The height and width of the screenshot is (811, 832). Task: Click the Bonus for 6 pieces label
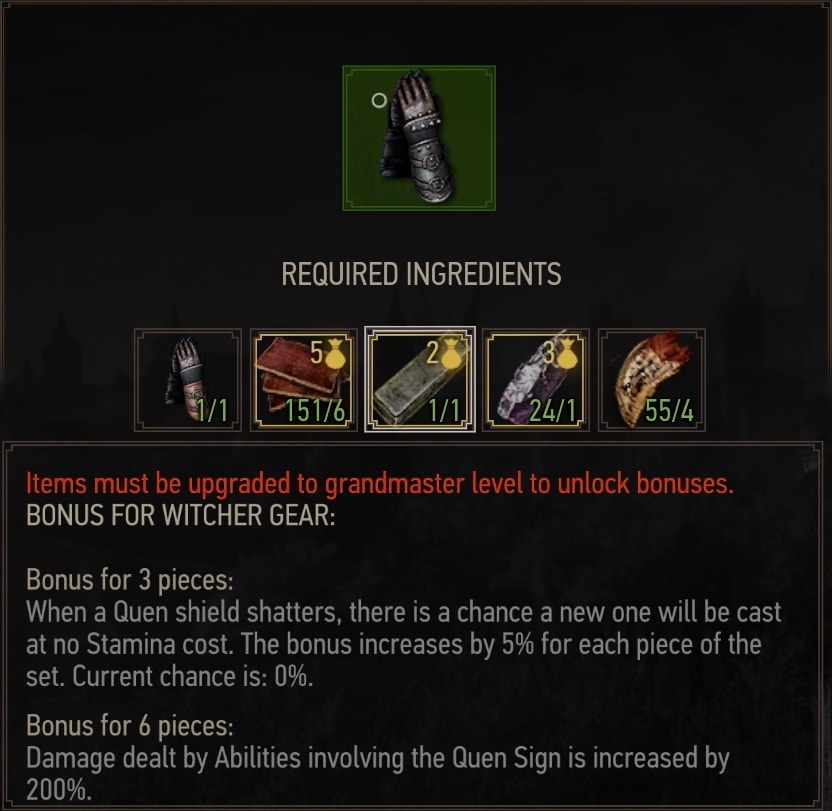click(130, 726)
